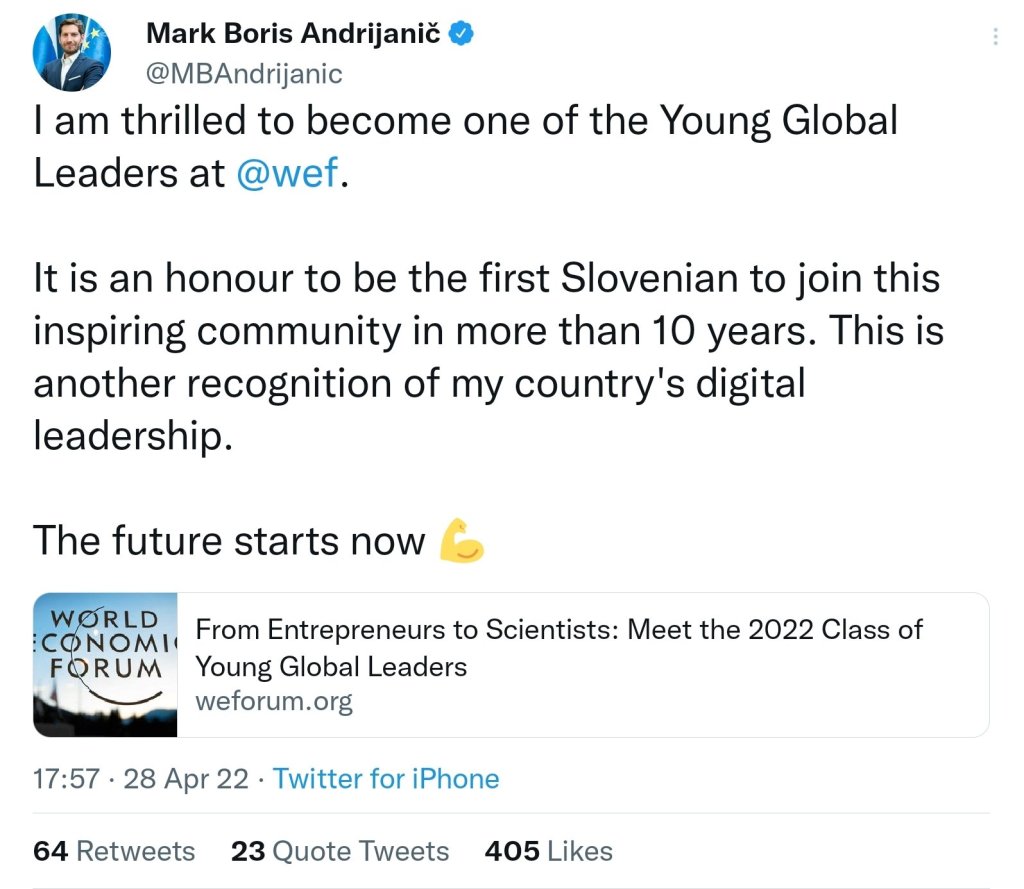Viewport: 1024px width, 889px height.
Task: View the 23 Quote Tweets list
Action: point(340,851)
